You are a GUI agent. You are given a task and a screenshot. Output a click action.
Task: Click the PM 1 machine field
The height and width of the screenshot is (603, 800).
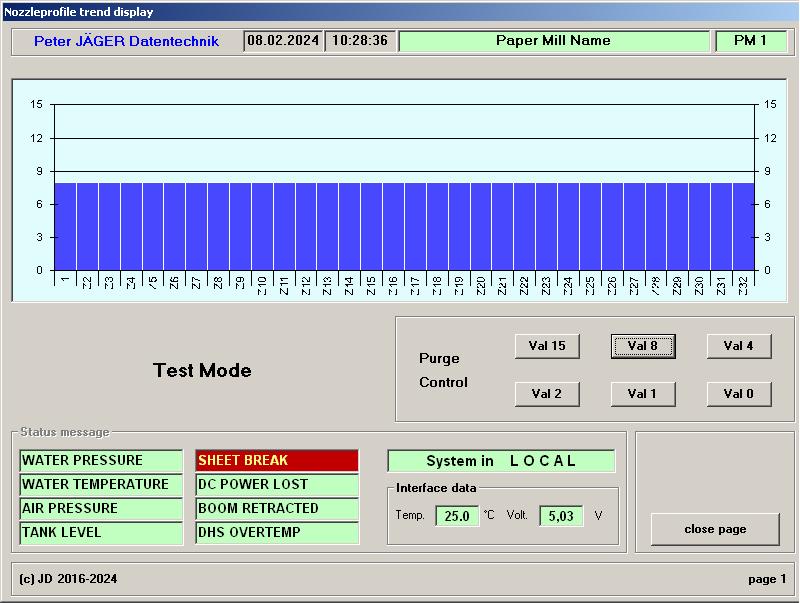[x=750, y=41]
